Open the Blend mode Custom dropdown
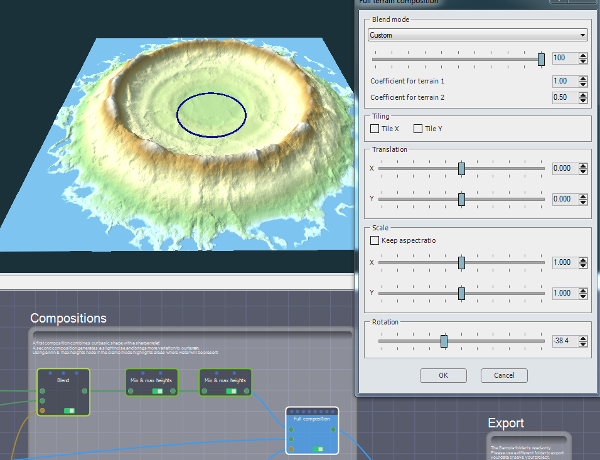600x460 pixels. click(477, 35)
